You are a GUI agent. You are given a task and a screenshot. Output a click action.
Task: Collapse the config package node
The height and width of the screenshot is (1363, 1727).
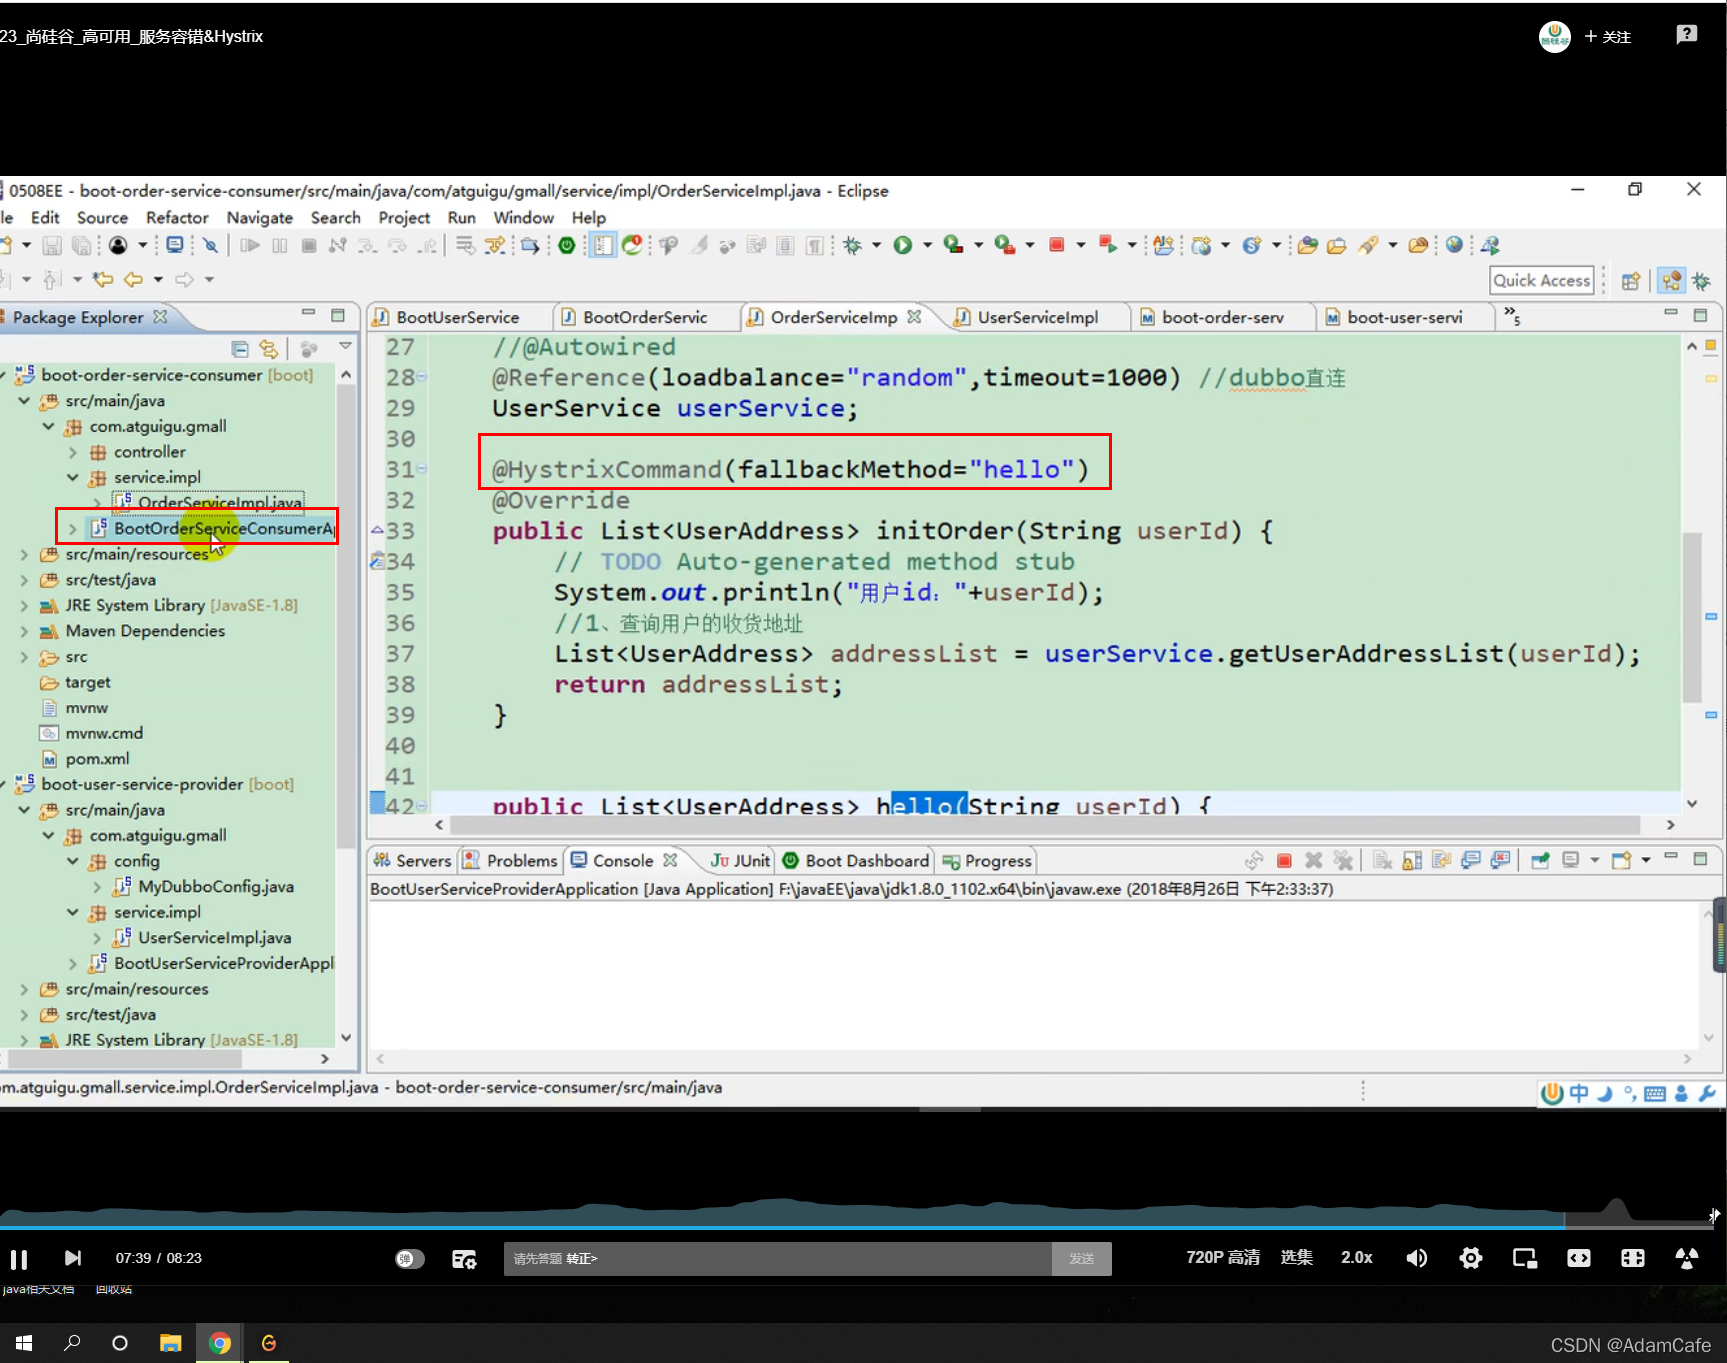pos(73,861)
